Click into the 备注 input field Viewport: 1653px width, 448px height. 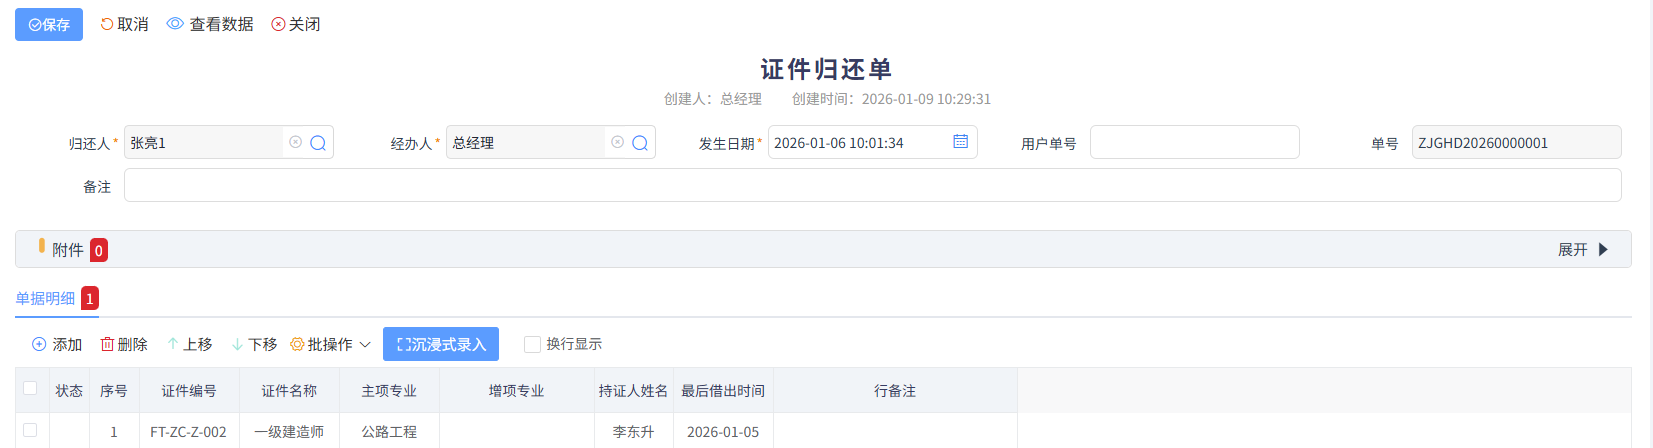click(872, 186)
